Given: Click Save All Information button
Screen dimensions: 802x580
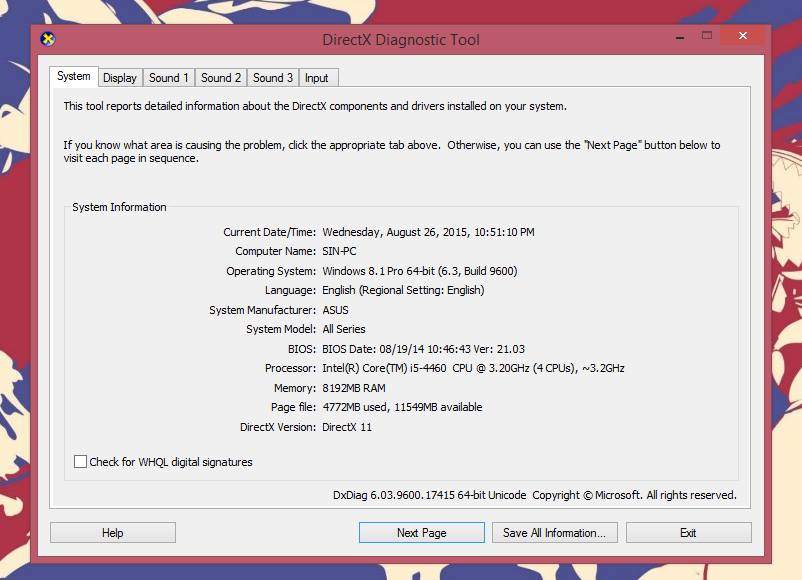Looking at the screenshot, I should pyautogui.click(x=554, y=532).
